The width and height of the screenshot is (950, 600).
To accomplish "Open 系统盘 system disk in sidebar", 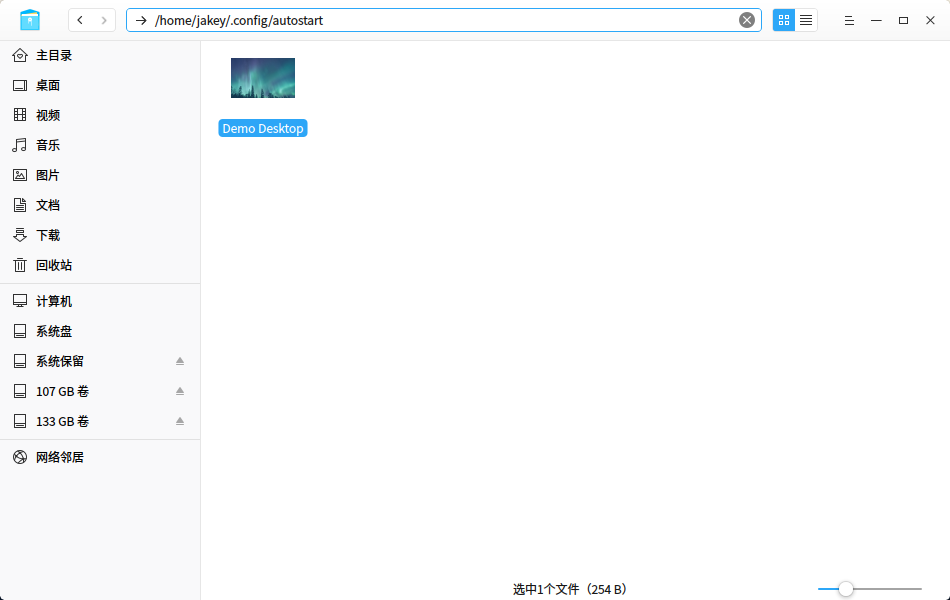I will coord(100,332).
